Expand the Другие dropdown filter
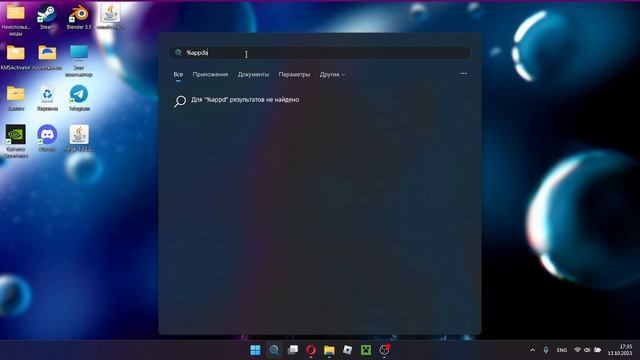This screenshot has width=640, height=360. point(332,74)
